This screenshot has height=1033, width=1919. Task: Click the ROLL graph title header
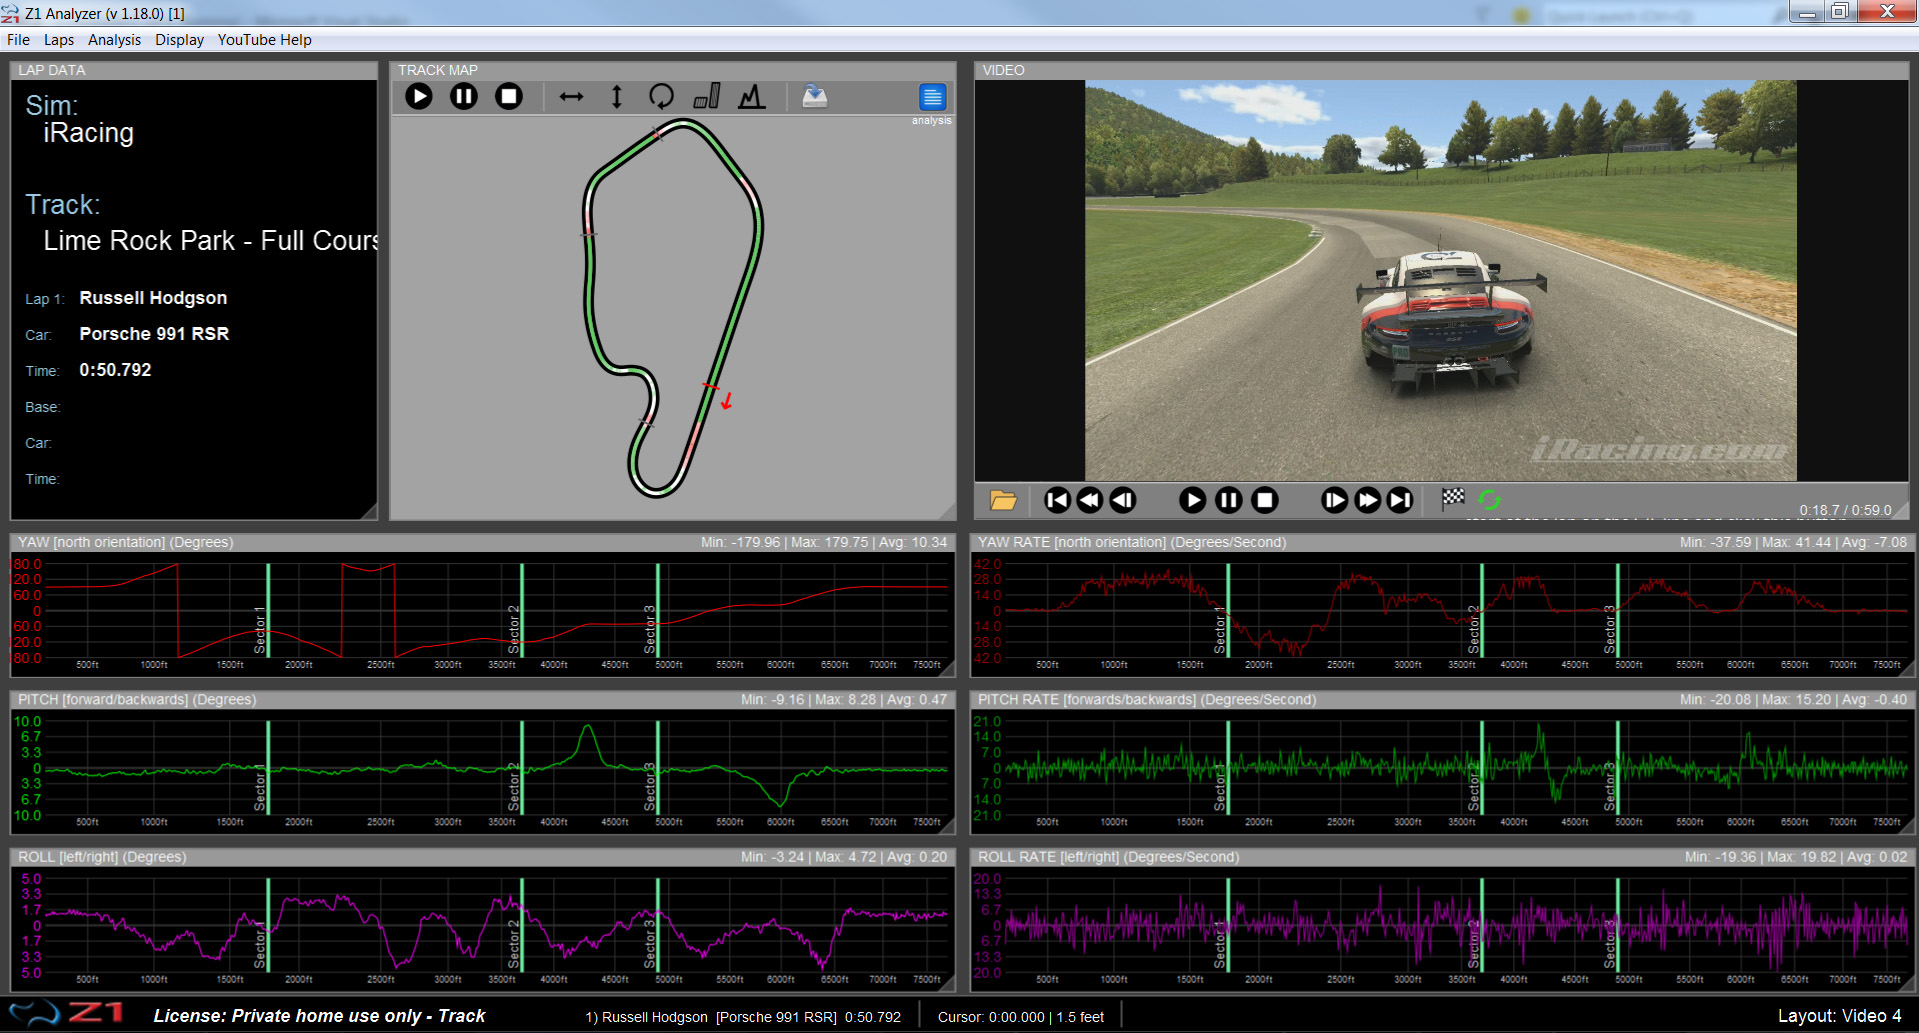click(102, 857)
